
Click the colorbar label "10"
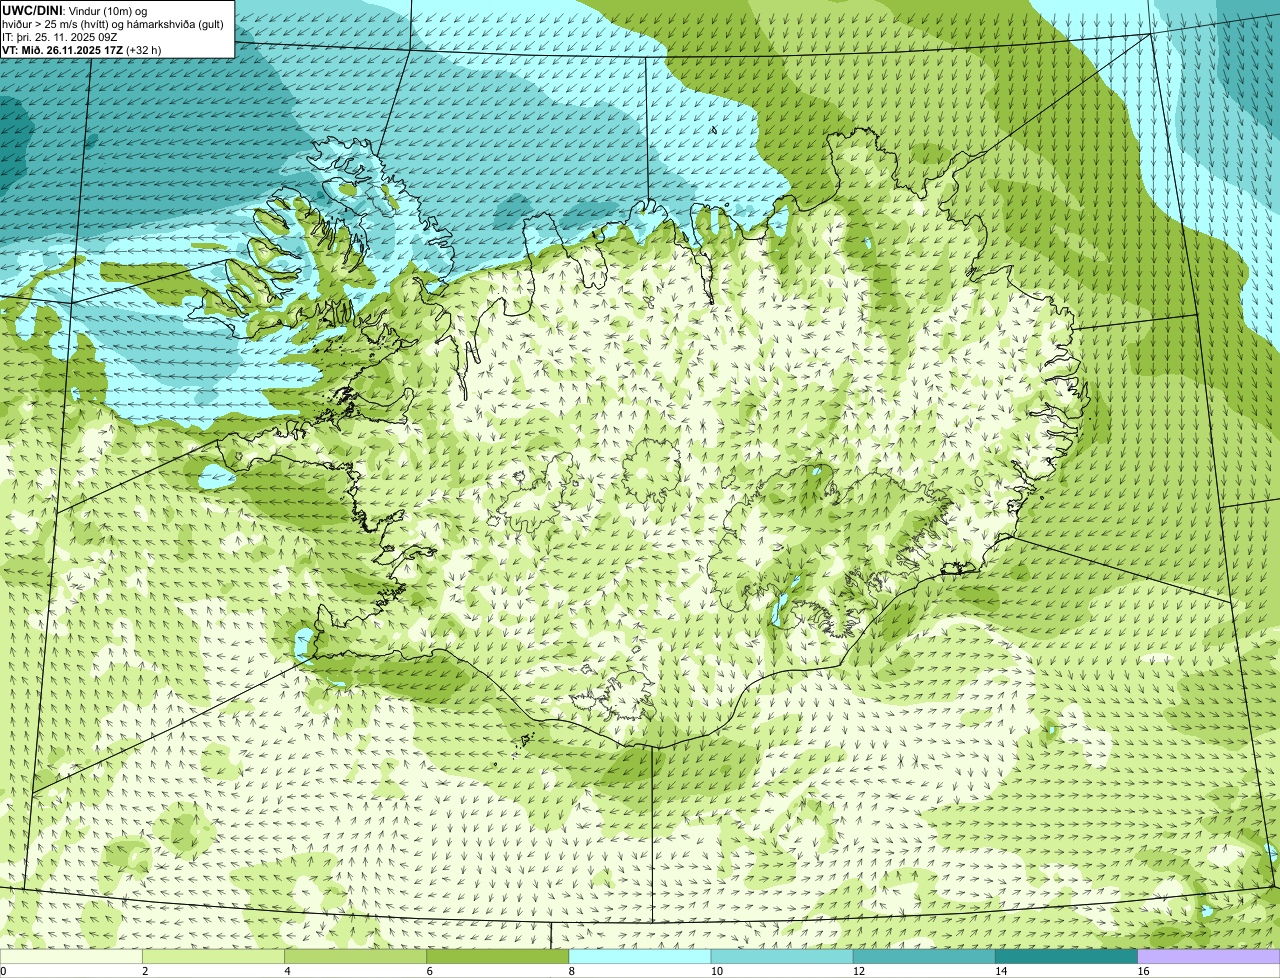[716, 971]
